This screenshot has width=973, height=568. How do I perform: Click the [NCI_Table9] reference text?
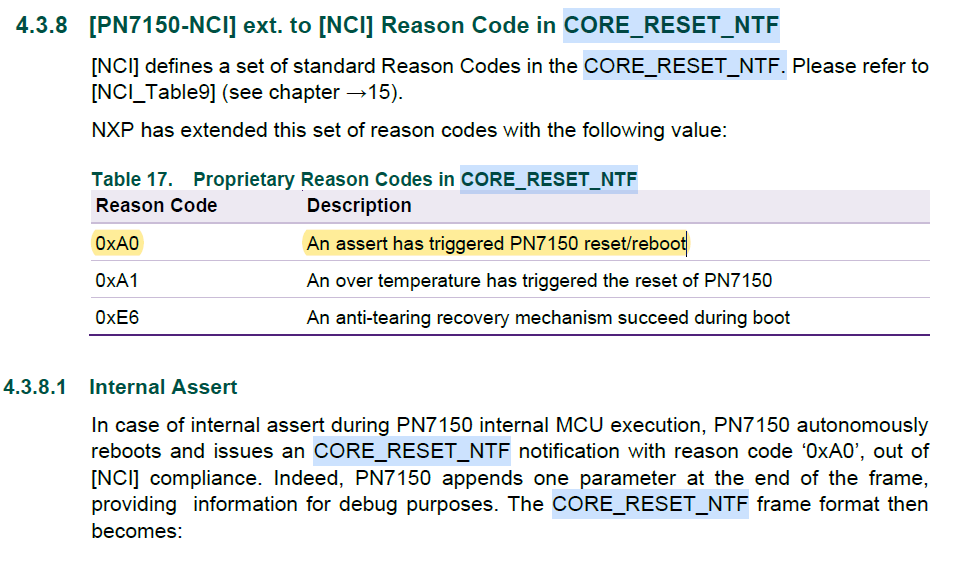(x=155, y=93)
